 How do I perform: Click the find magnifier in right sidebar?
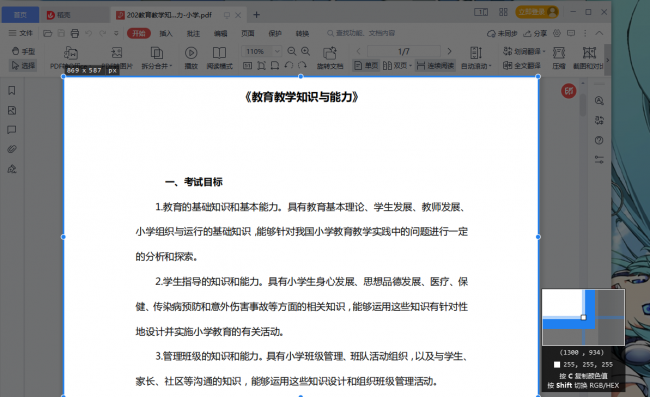(599, 101)
